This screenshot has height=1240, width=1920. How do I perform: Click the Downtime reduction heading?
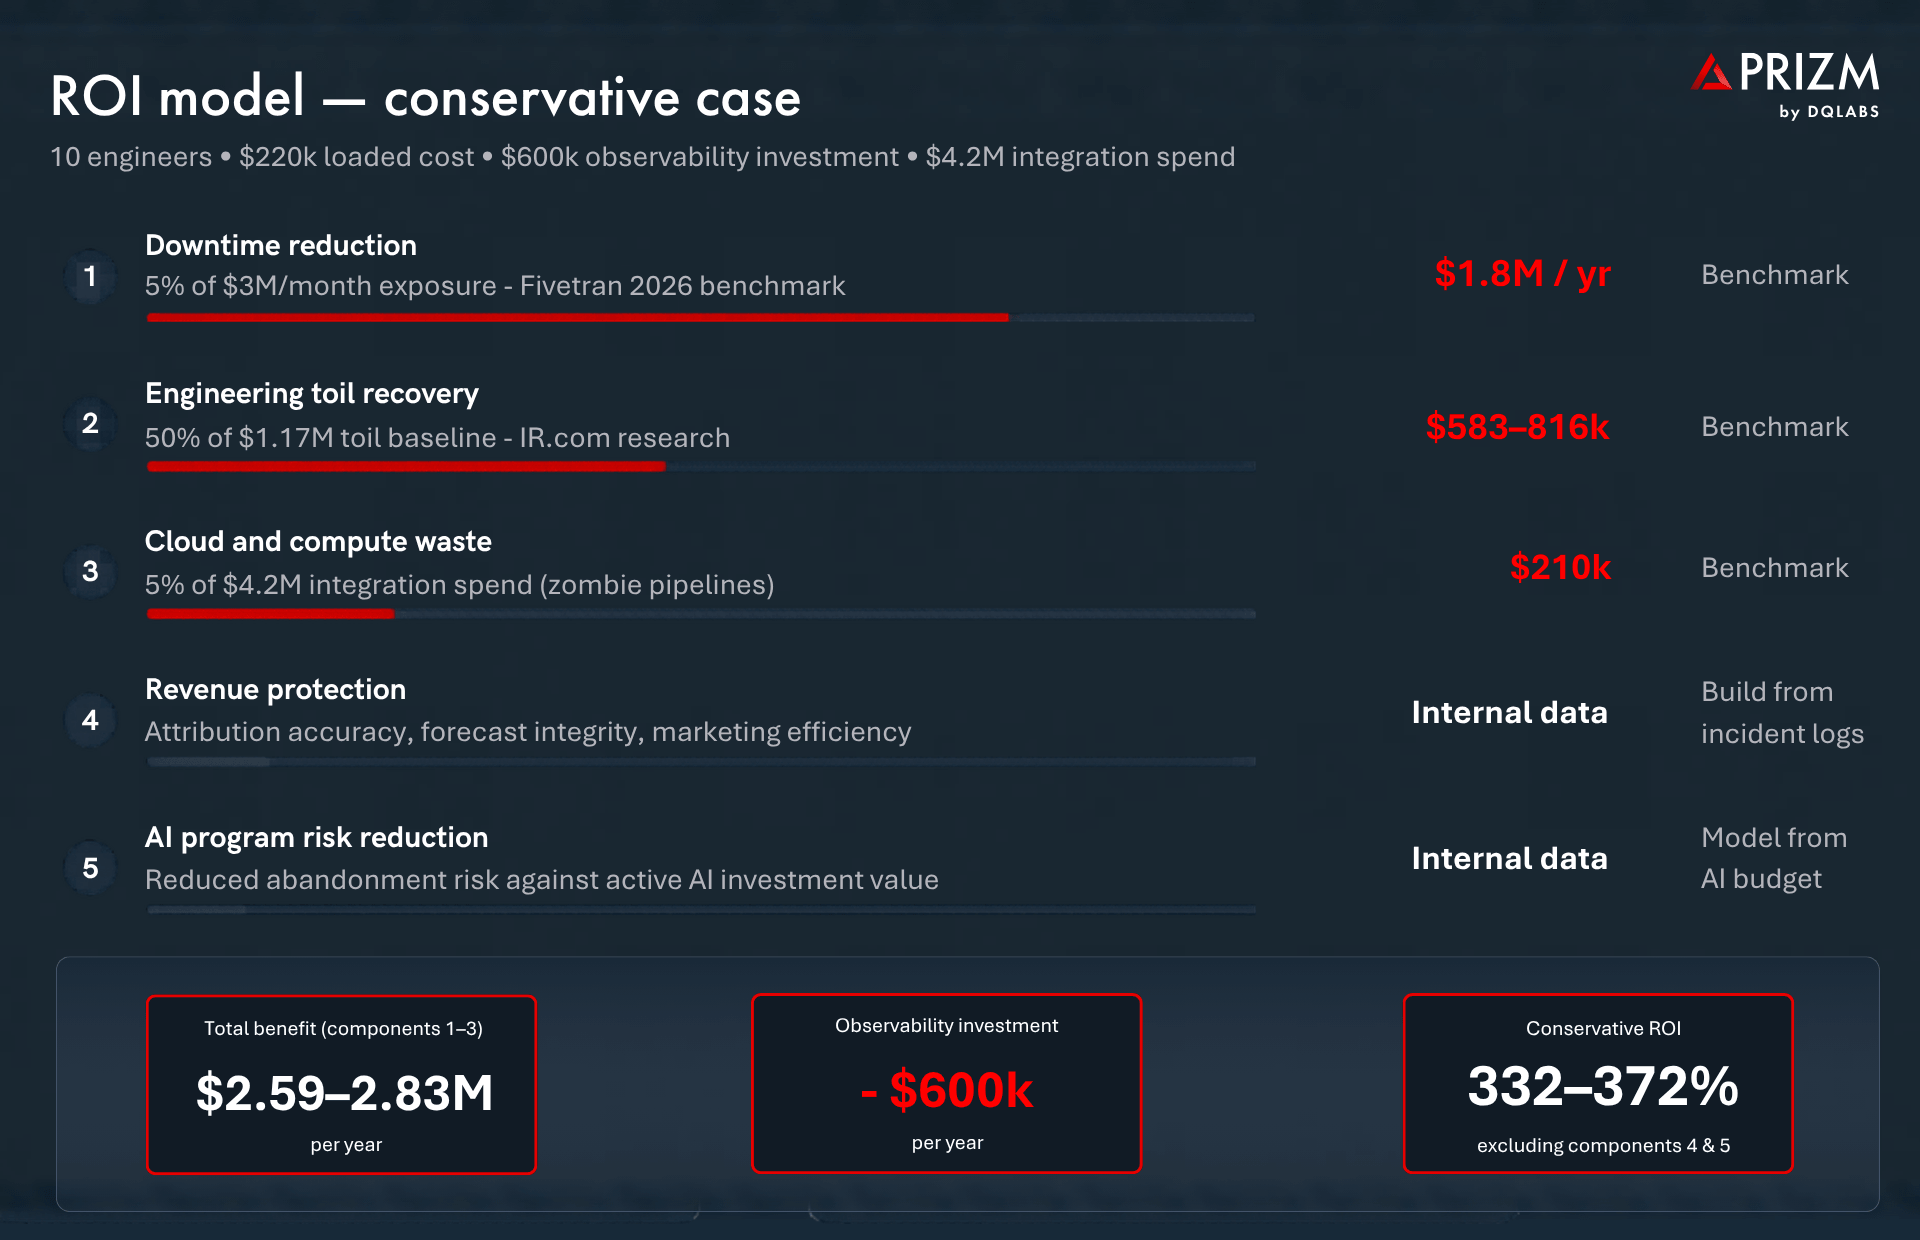point(281,245)
